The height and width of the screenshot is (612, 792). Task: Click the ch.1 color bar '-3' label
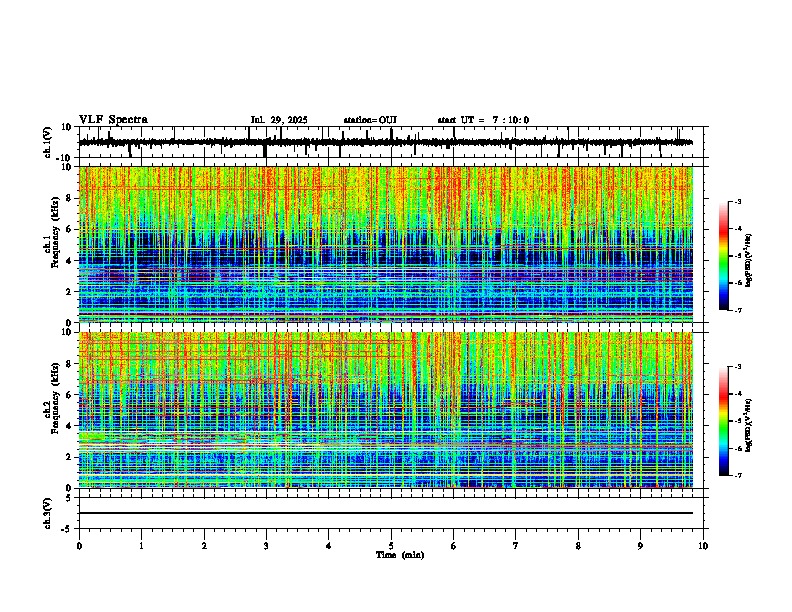737,201
